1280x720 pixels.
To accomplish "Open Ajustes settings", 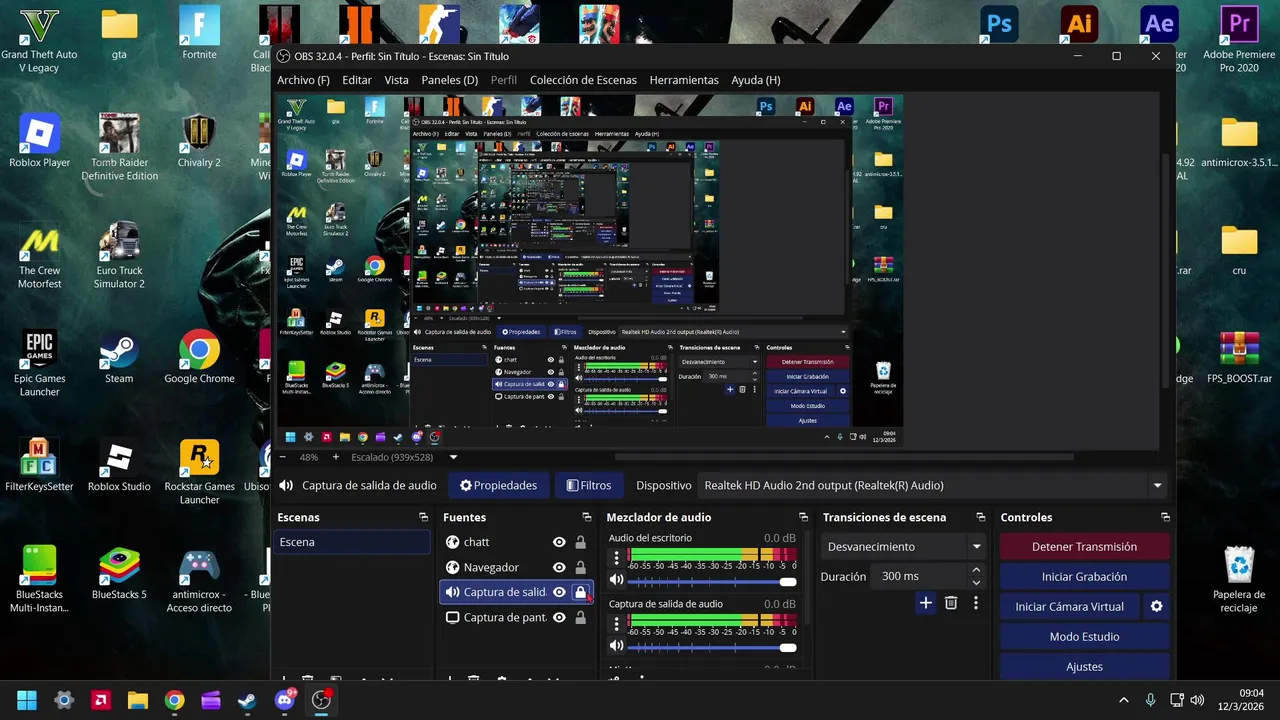I will point(1084,667).
